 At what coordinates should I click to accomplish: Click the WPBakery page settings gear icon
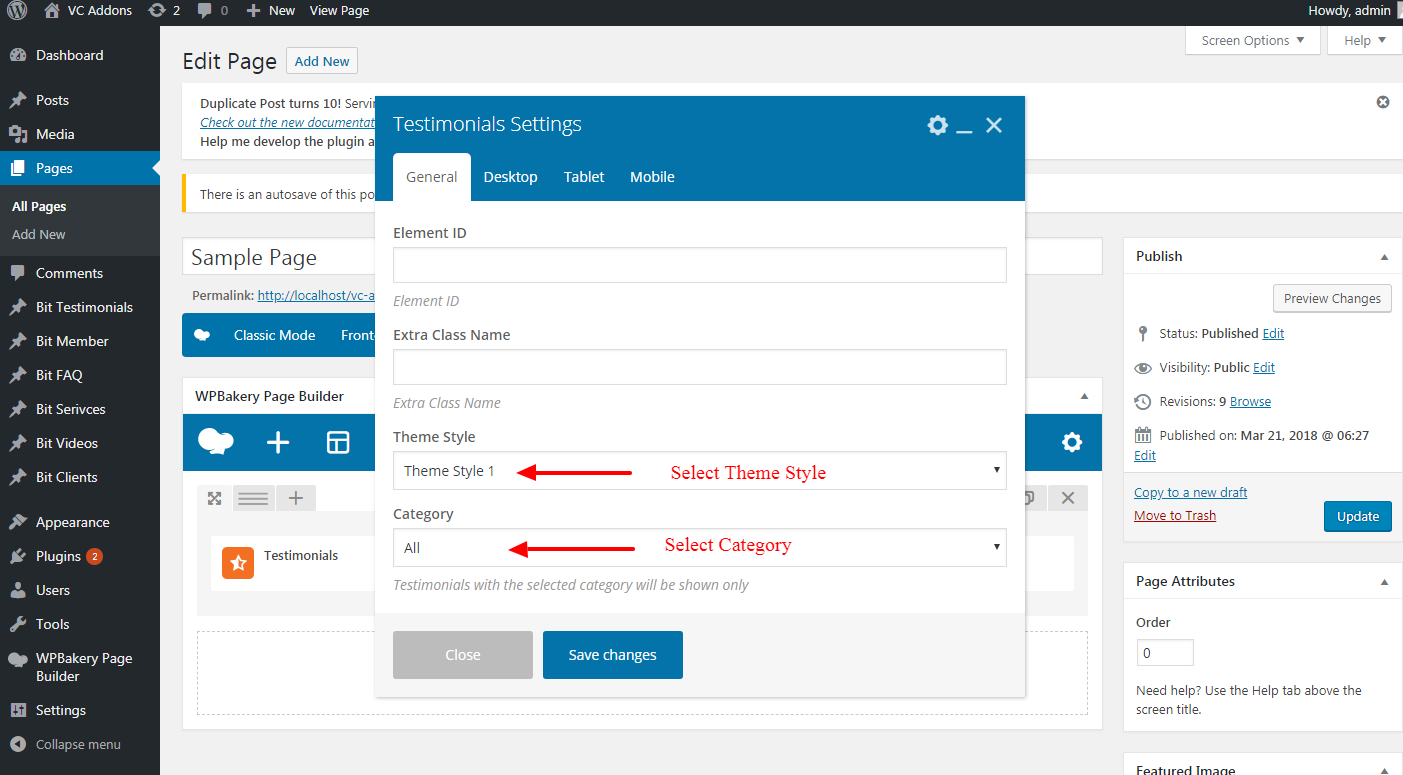(x=1072, y=443)
